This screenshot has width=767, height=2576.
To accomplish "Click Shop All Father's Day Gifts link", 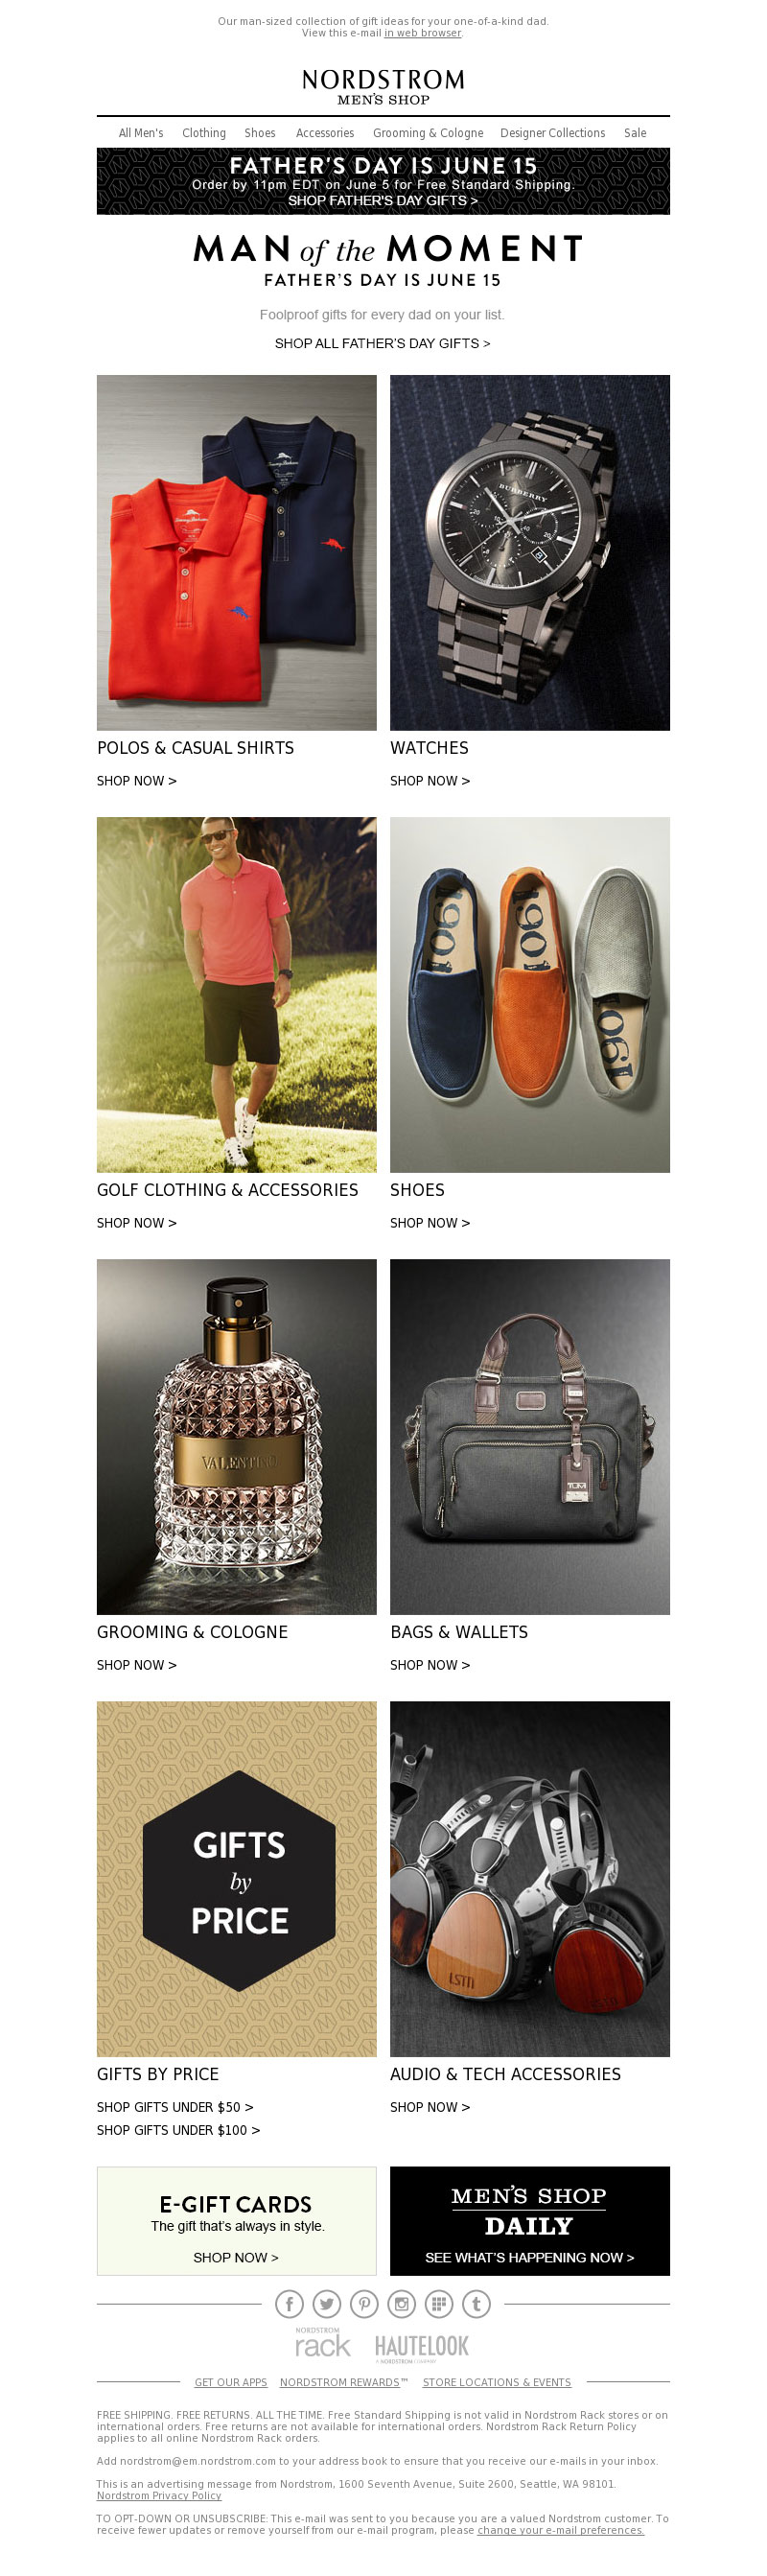I will coord(383,343).
